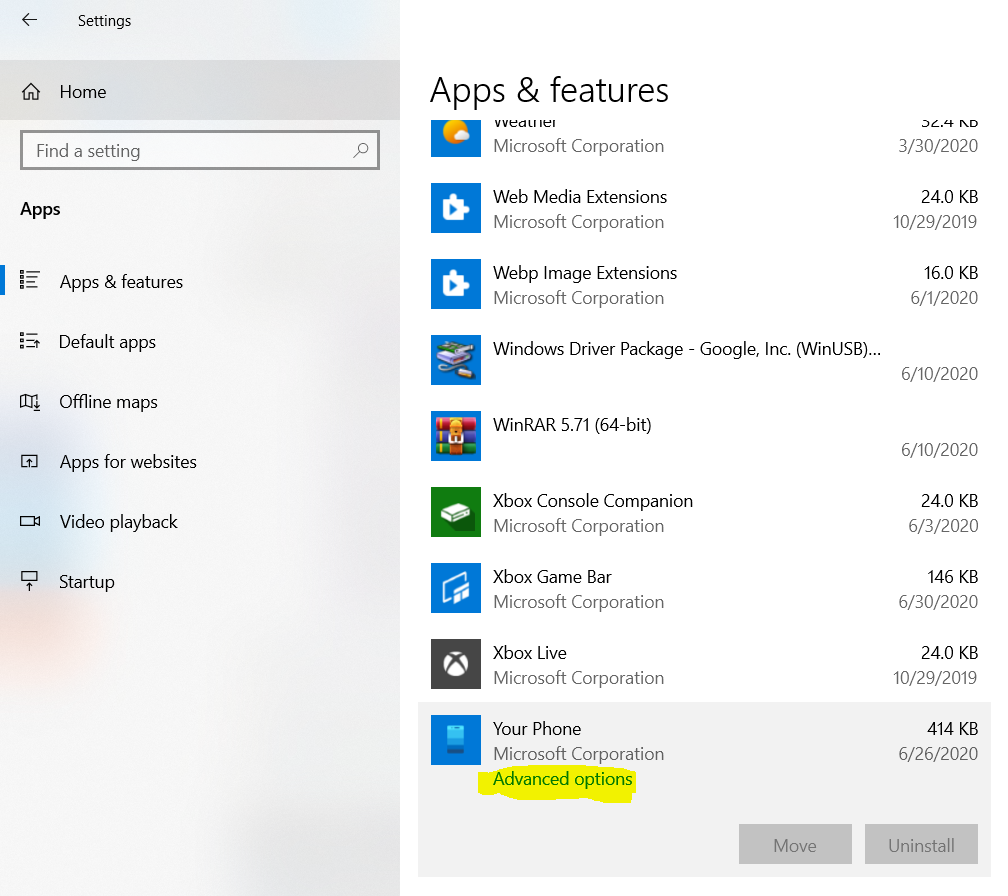Click the Apps & features list icon
This screenshot has width=1008, height=896.
click(30, 280)
